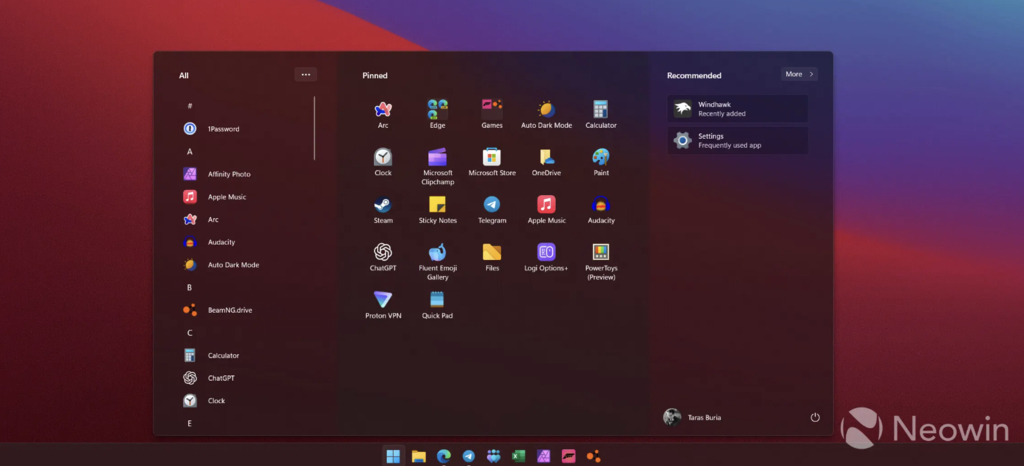The width and height of the screenshot is (1024, 466).
Task: Click the letter A group header
Action: [190, 151]
